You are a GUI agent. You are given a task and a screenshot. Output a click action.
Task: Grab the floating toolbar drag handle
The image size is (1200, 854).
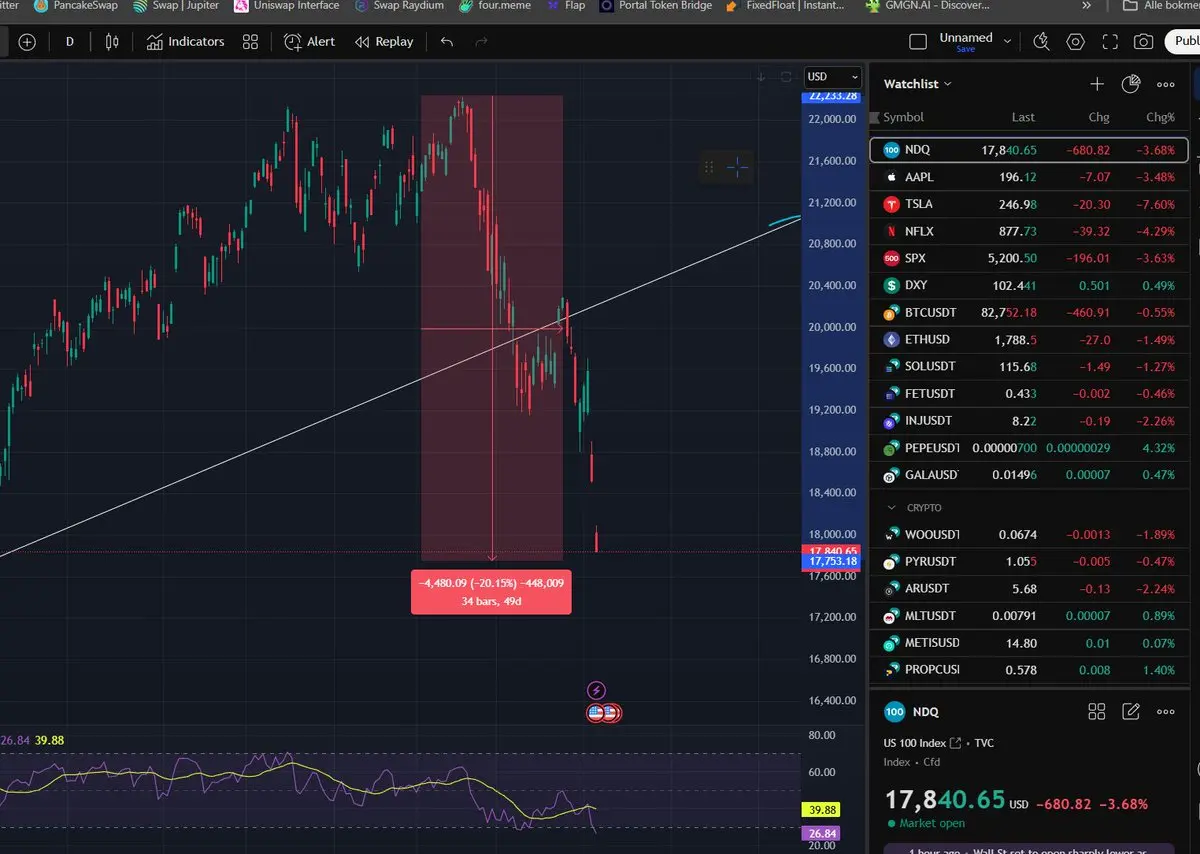click(709, 167)
